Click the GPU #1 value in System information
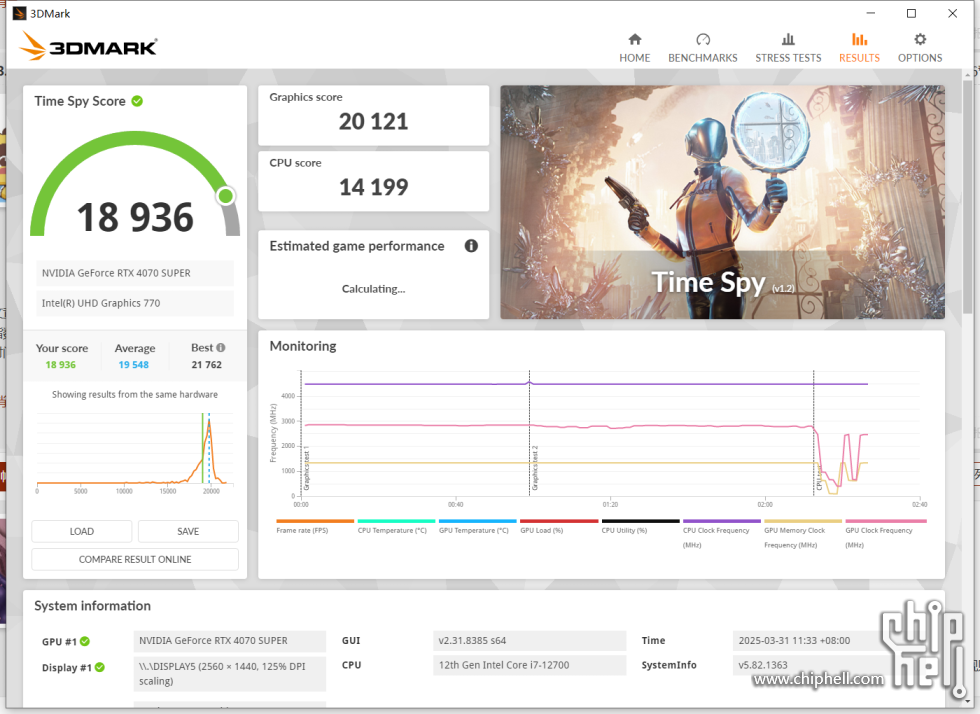This screenshot has height=714, width=980. 229,641
